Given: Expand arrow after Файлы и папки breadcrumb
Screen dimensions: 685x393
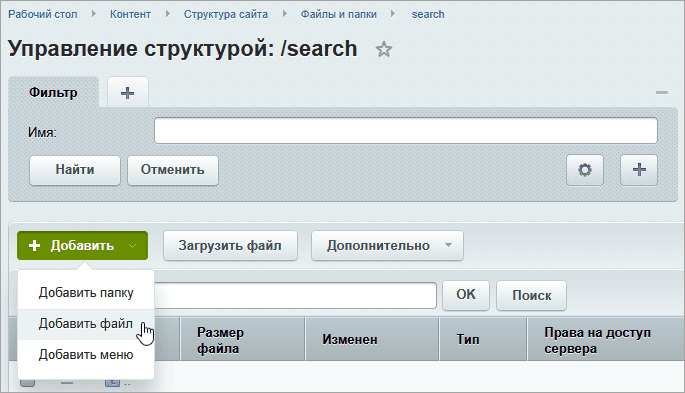Looking at the screenshot, I should 393,14.
